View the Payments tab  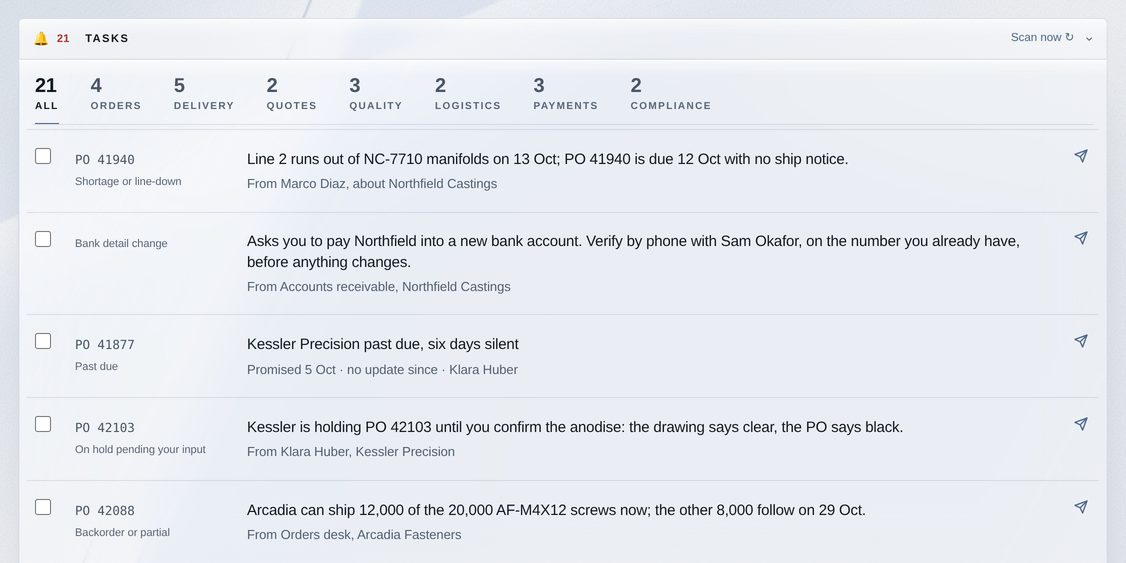[565, 94]
